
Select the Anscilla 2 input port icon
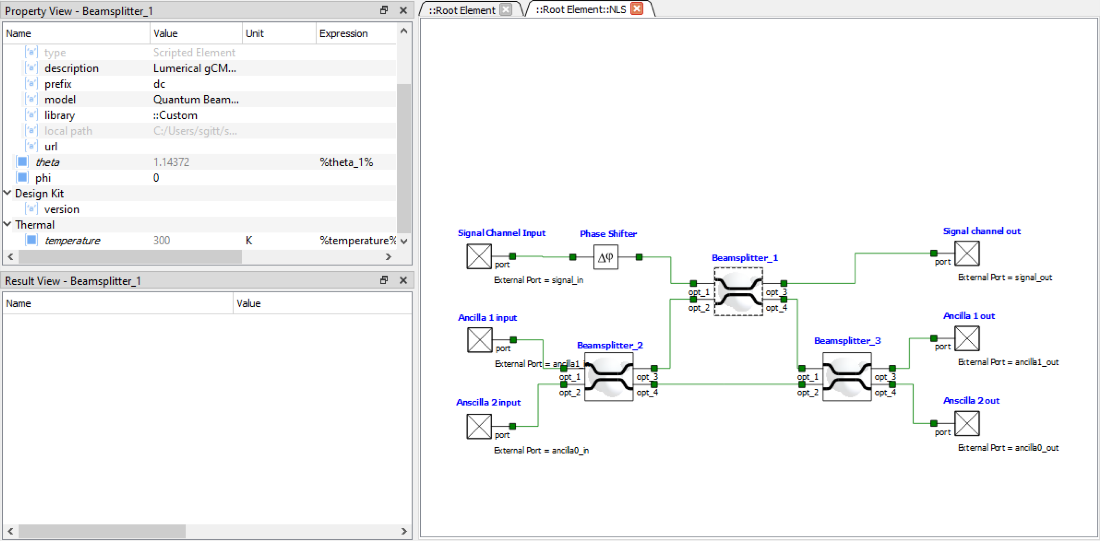click(479, 426)
